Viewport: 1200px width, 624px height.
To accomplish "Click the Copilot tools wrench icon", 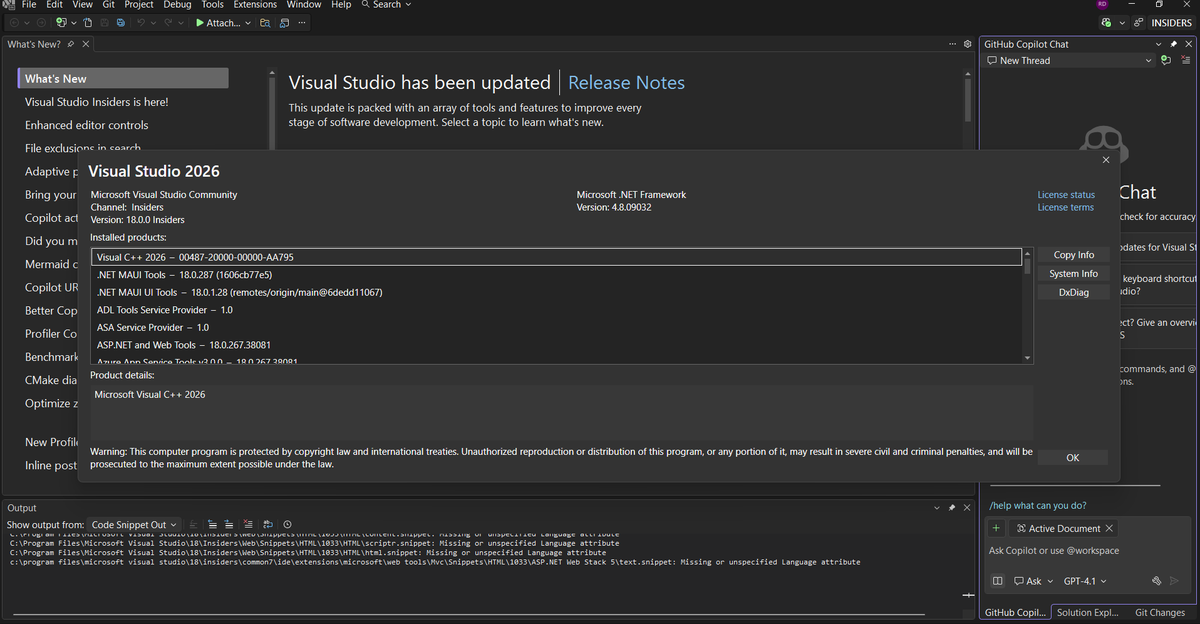I will pyautogui.click(x=1156, y=581).
